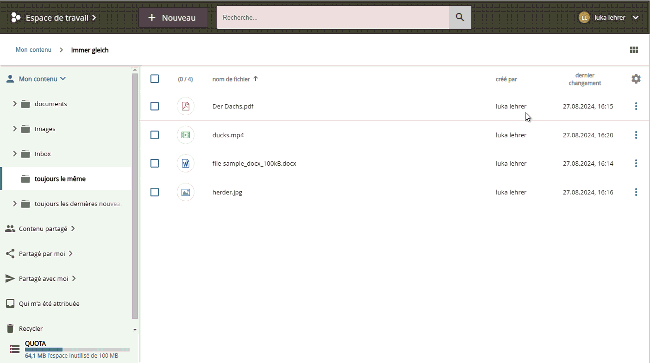Open the file ducks.mp4
The image size is (650, 363).
228,135
